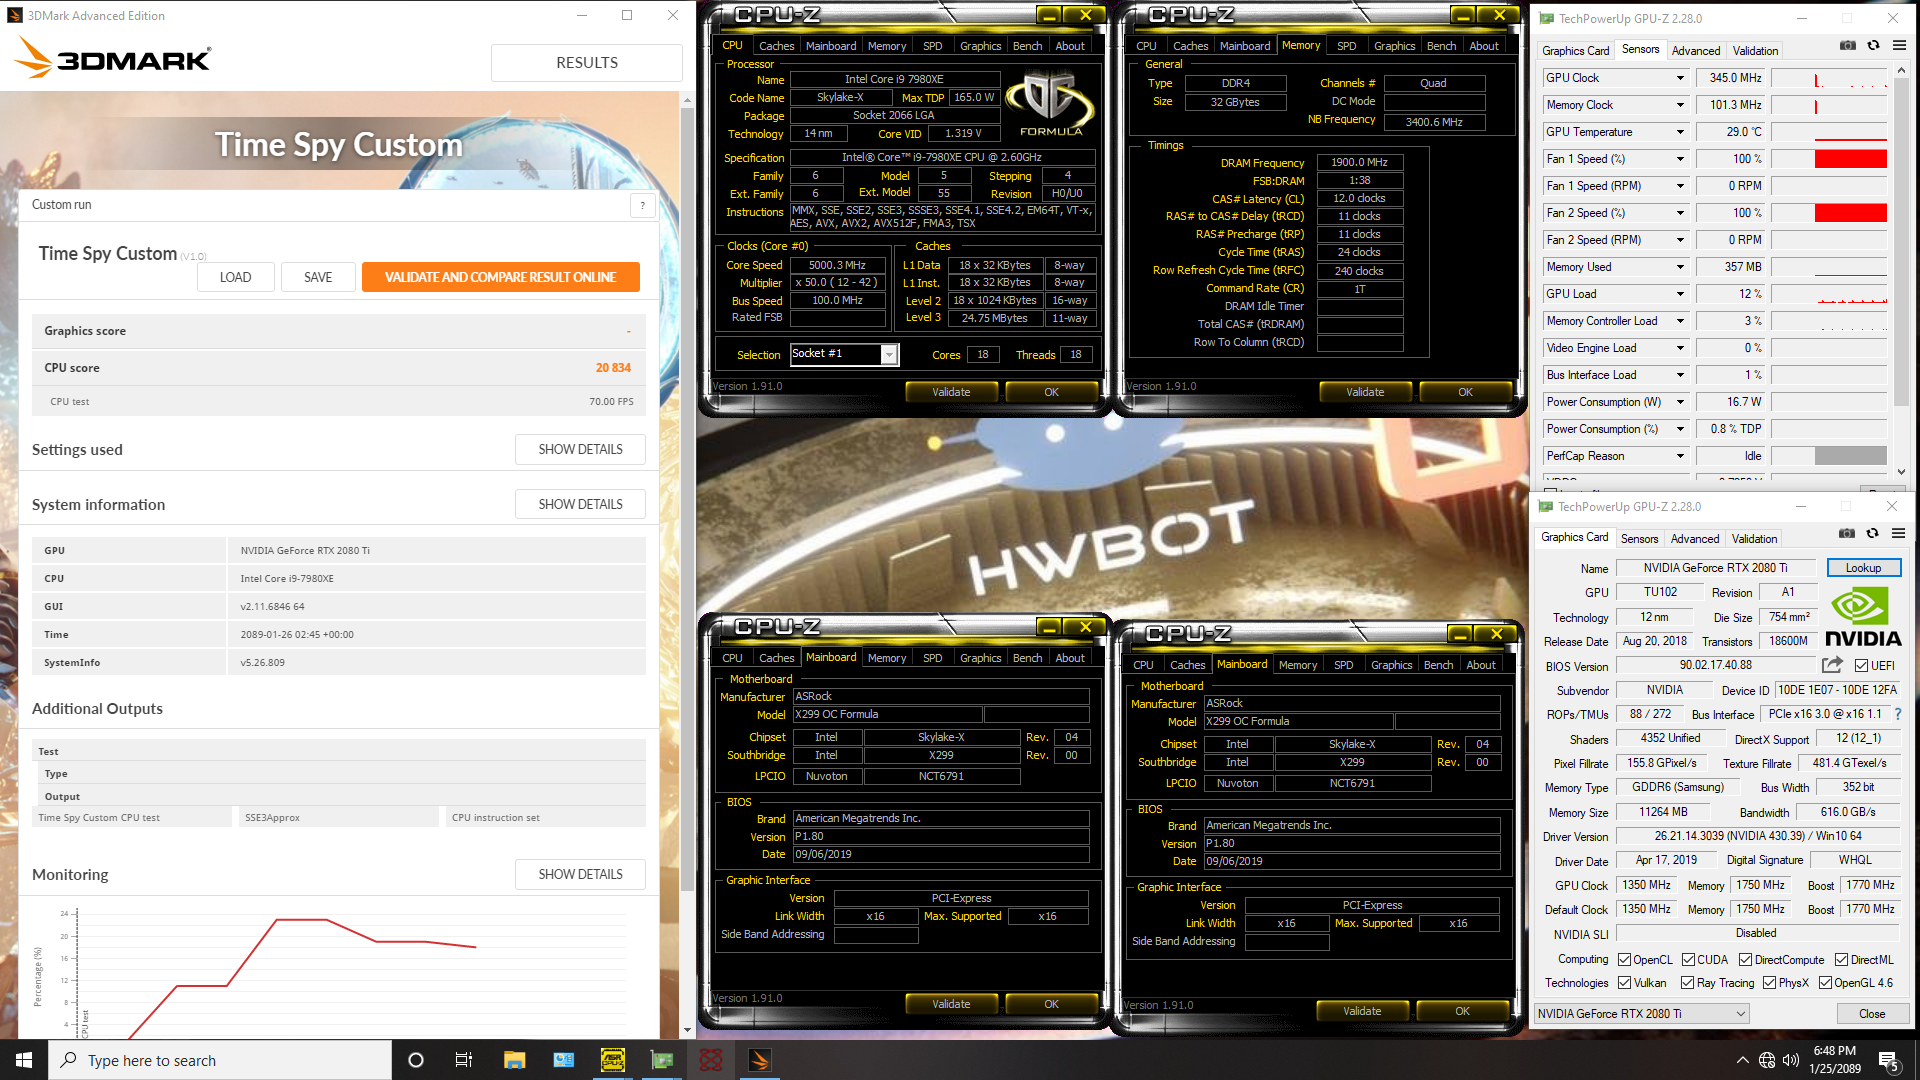The height and width of the screenshot is (1080, 1920).
Task: Open Validation tab in GPU-Z Graphics Card window
Action: [1754, 538]
